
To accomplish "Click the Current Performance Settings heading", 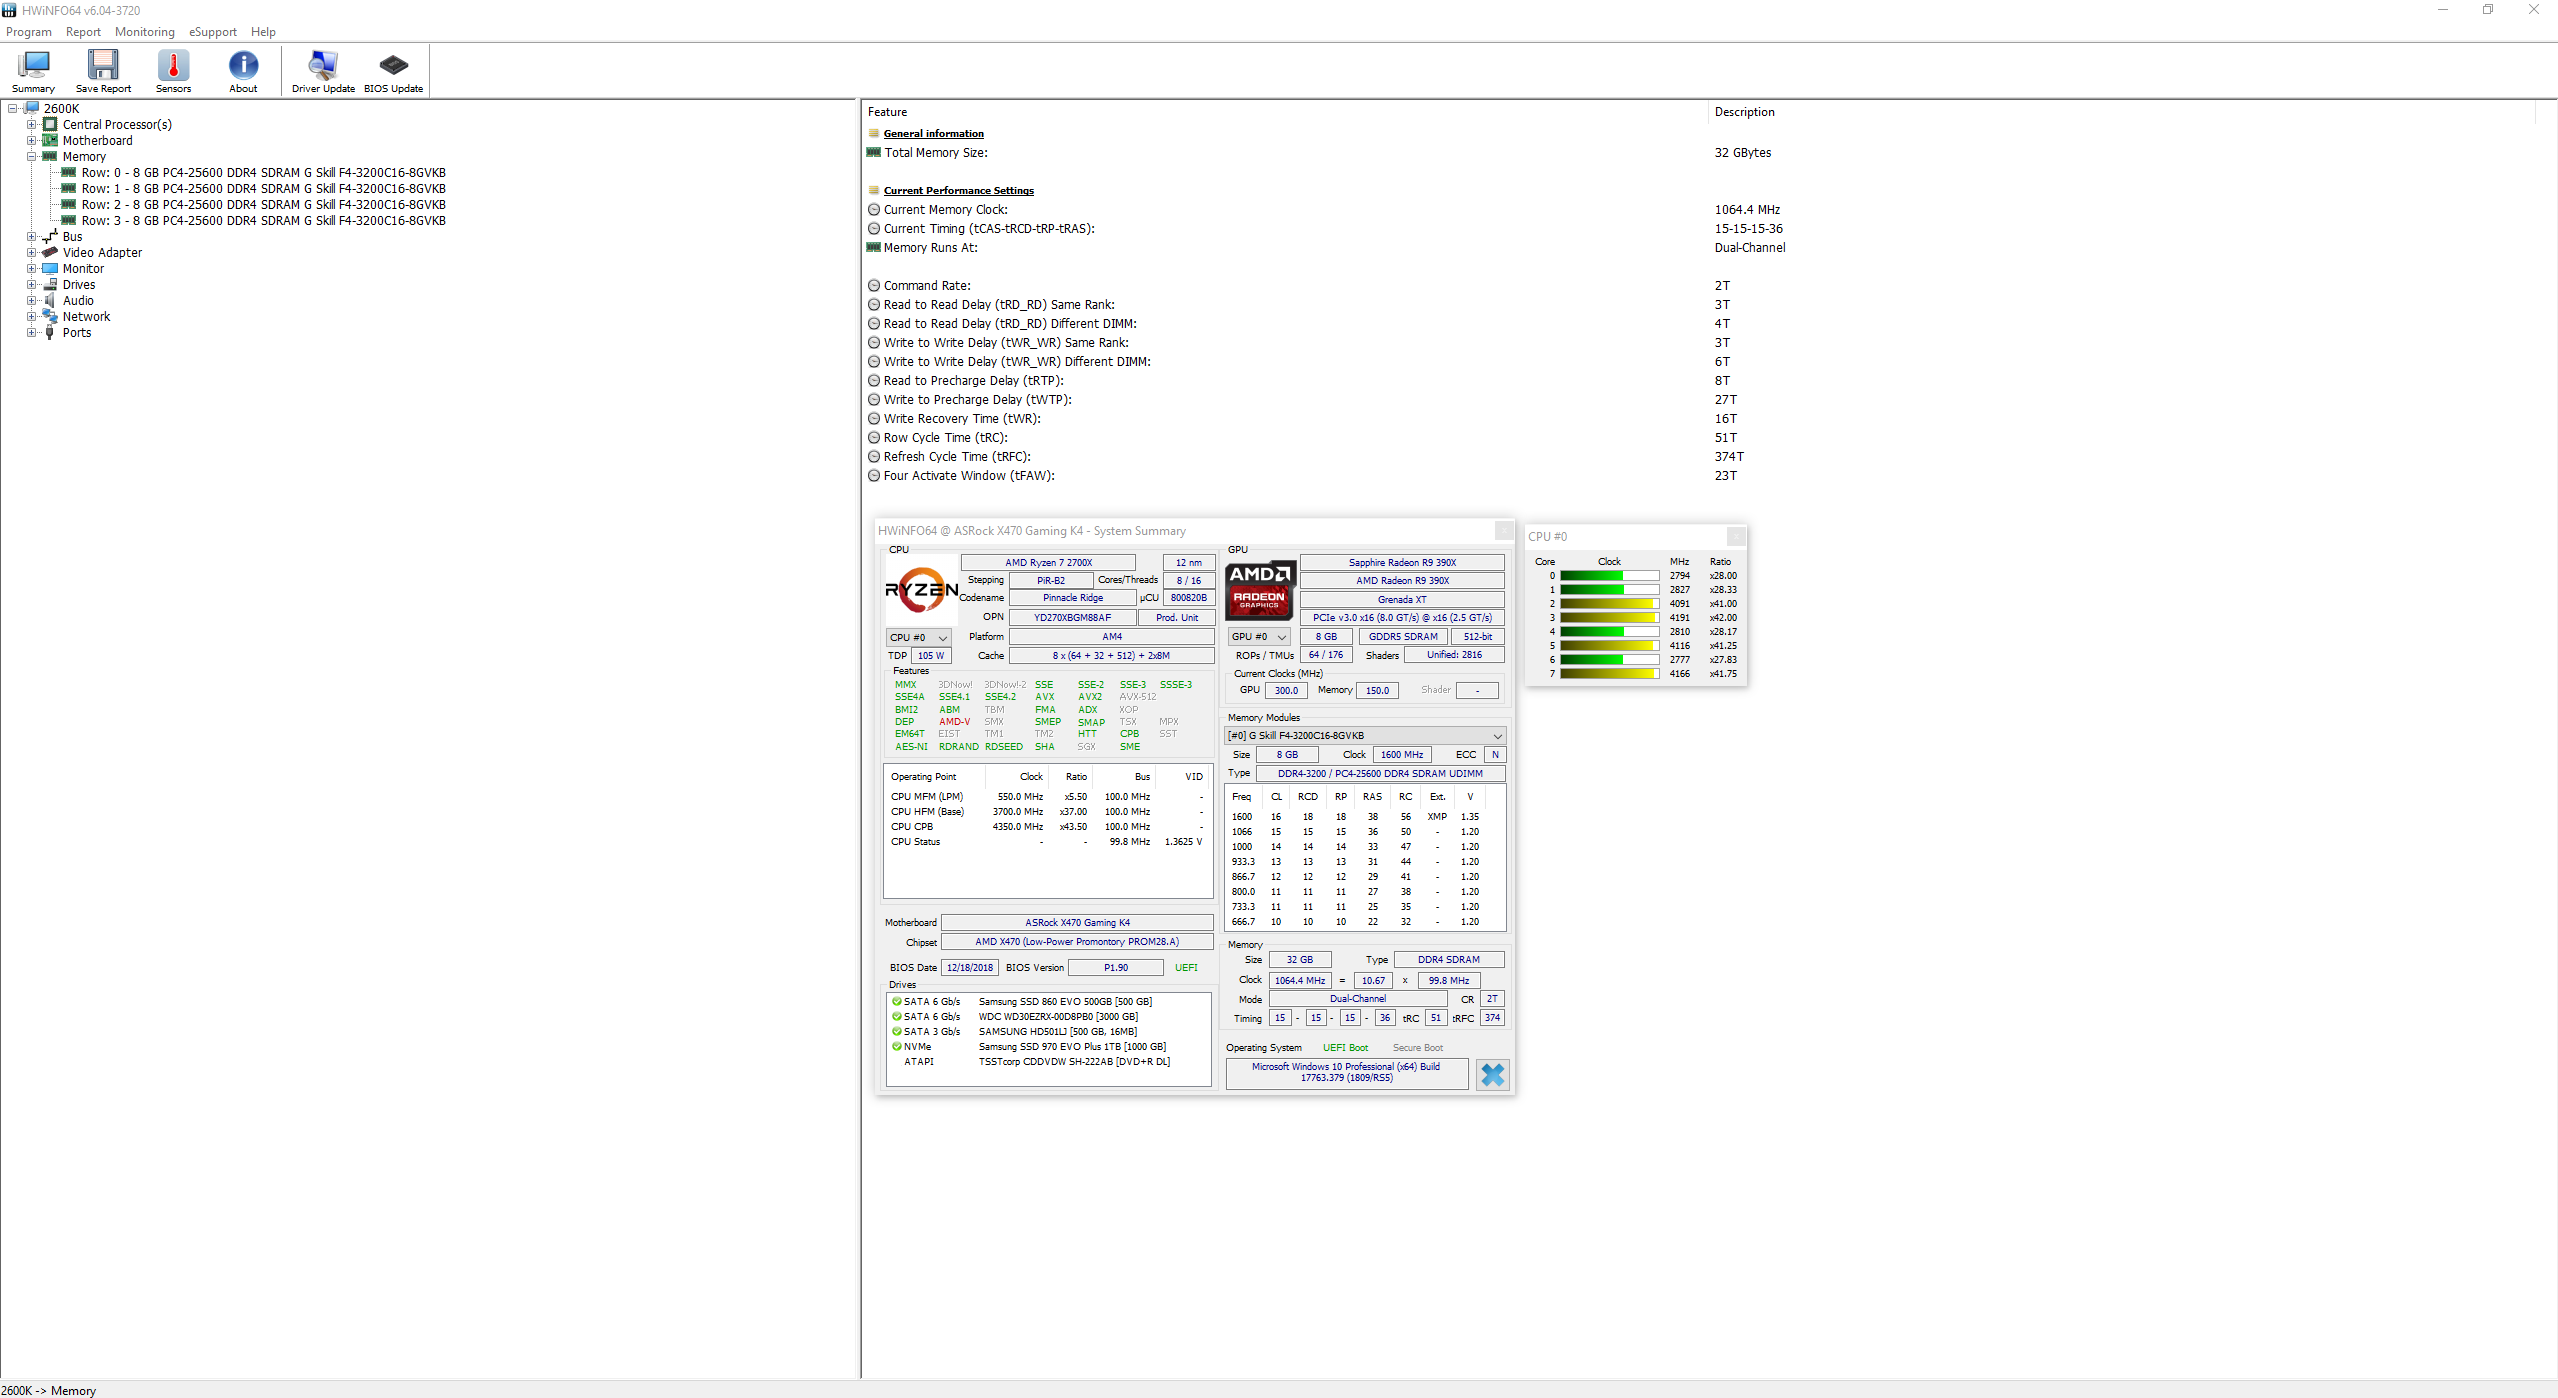I will (958, 190).
